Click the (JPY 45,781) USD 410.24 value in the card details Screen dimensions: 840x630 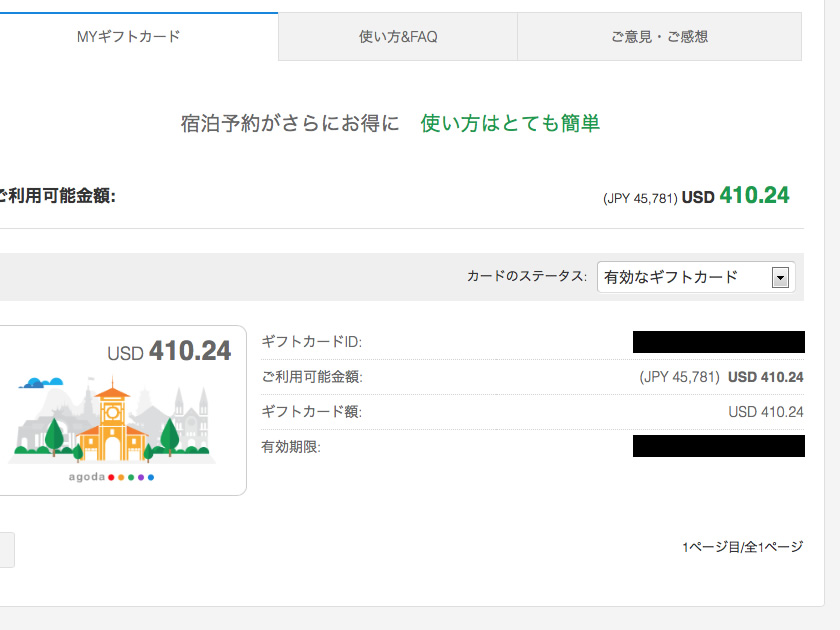tap(721, 377)
